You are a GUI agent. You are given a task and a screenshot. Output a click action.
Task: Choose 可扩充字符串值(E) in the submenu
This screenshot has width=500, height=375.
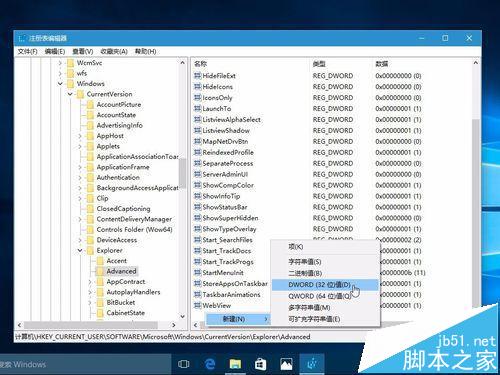325,319
